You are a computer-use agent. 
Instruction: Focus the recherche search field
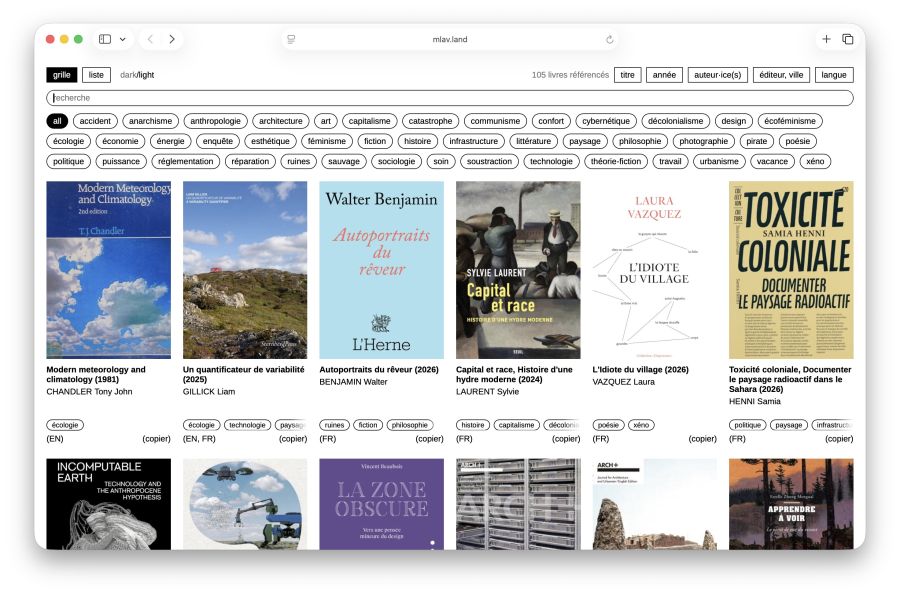coord(449,98)
